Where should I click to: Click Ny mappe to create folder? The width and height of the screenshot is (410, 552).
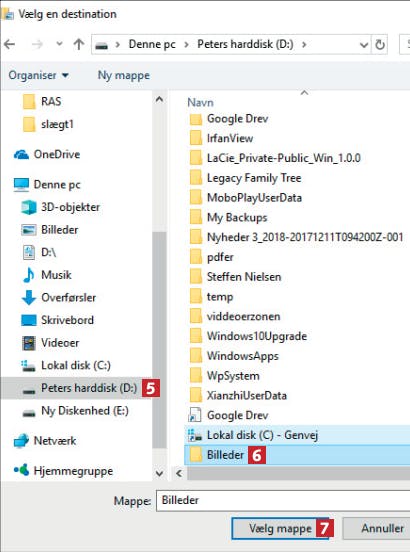(124, 75)
